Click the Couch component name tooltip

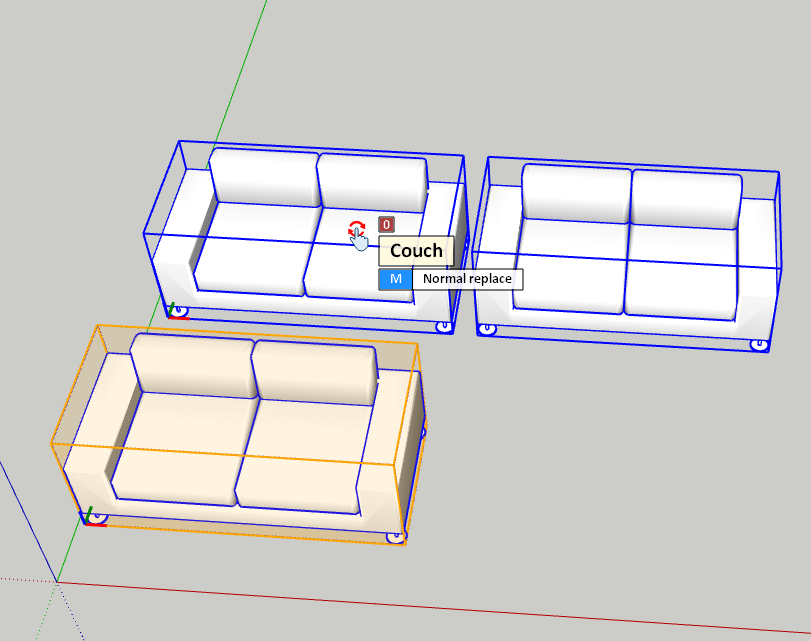415,251
